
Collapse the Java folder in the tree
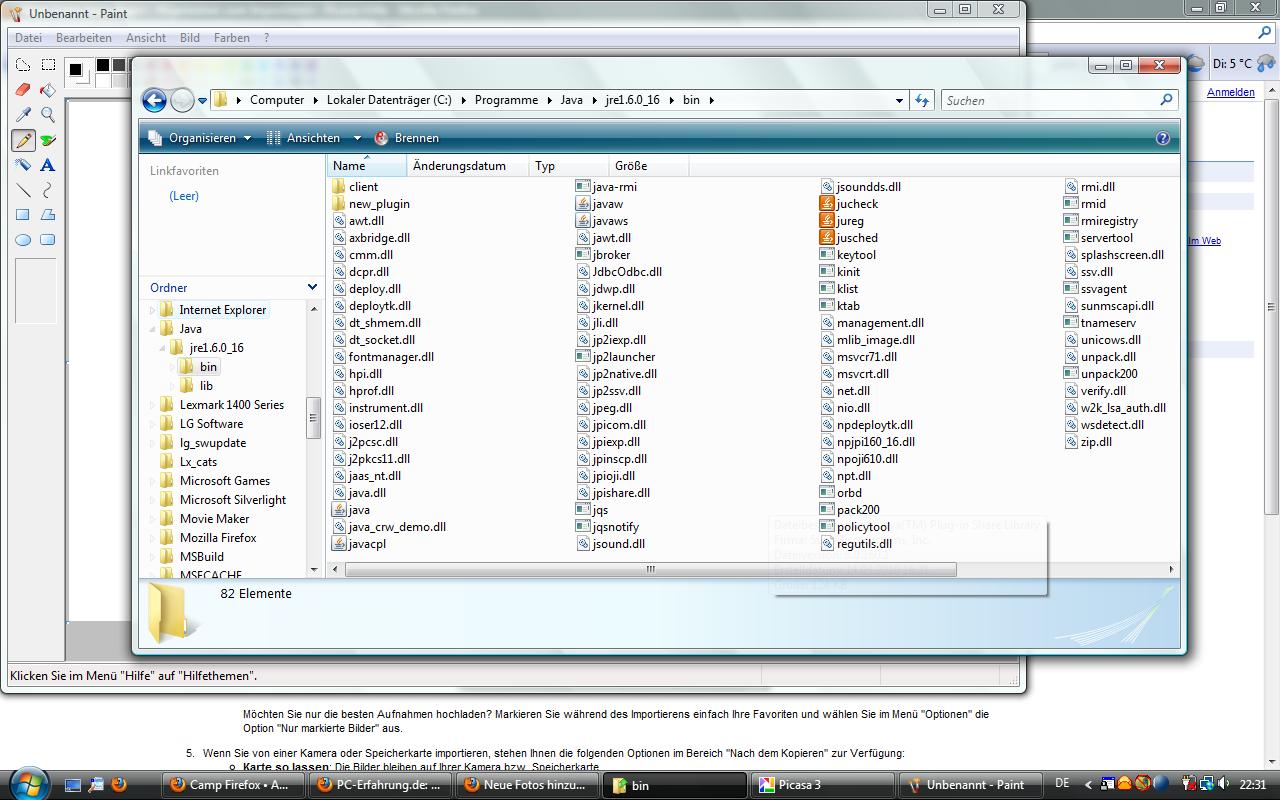tap(154, 329)
